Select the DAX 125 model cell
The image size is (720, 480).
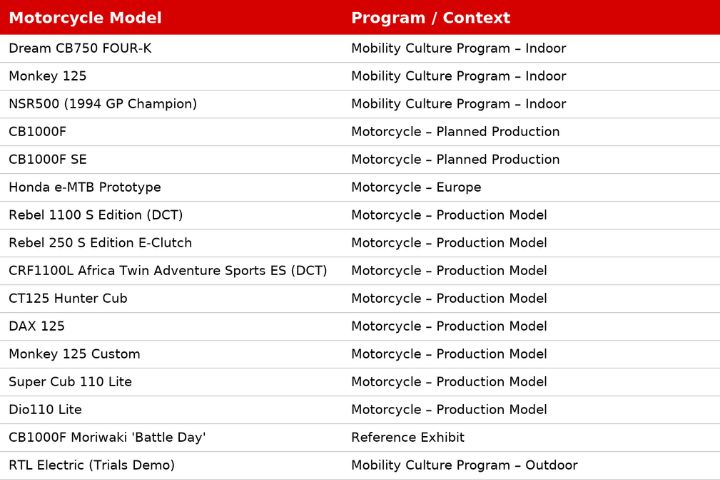[37, 326]
